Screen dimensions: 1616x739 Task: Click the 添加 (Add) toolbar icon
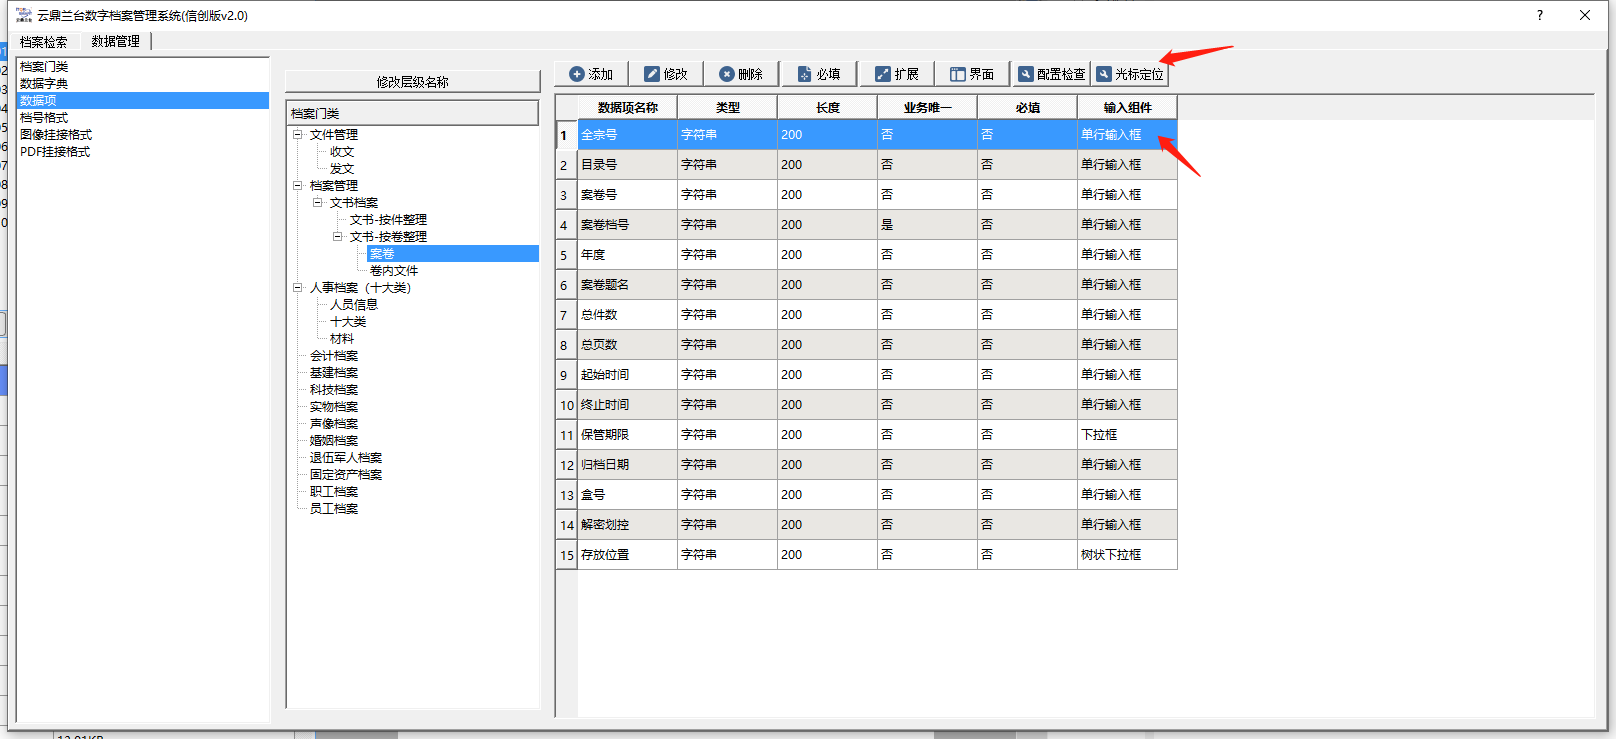coord(577,74)
